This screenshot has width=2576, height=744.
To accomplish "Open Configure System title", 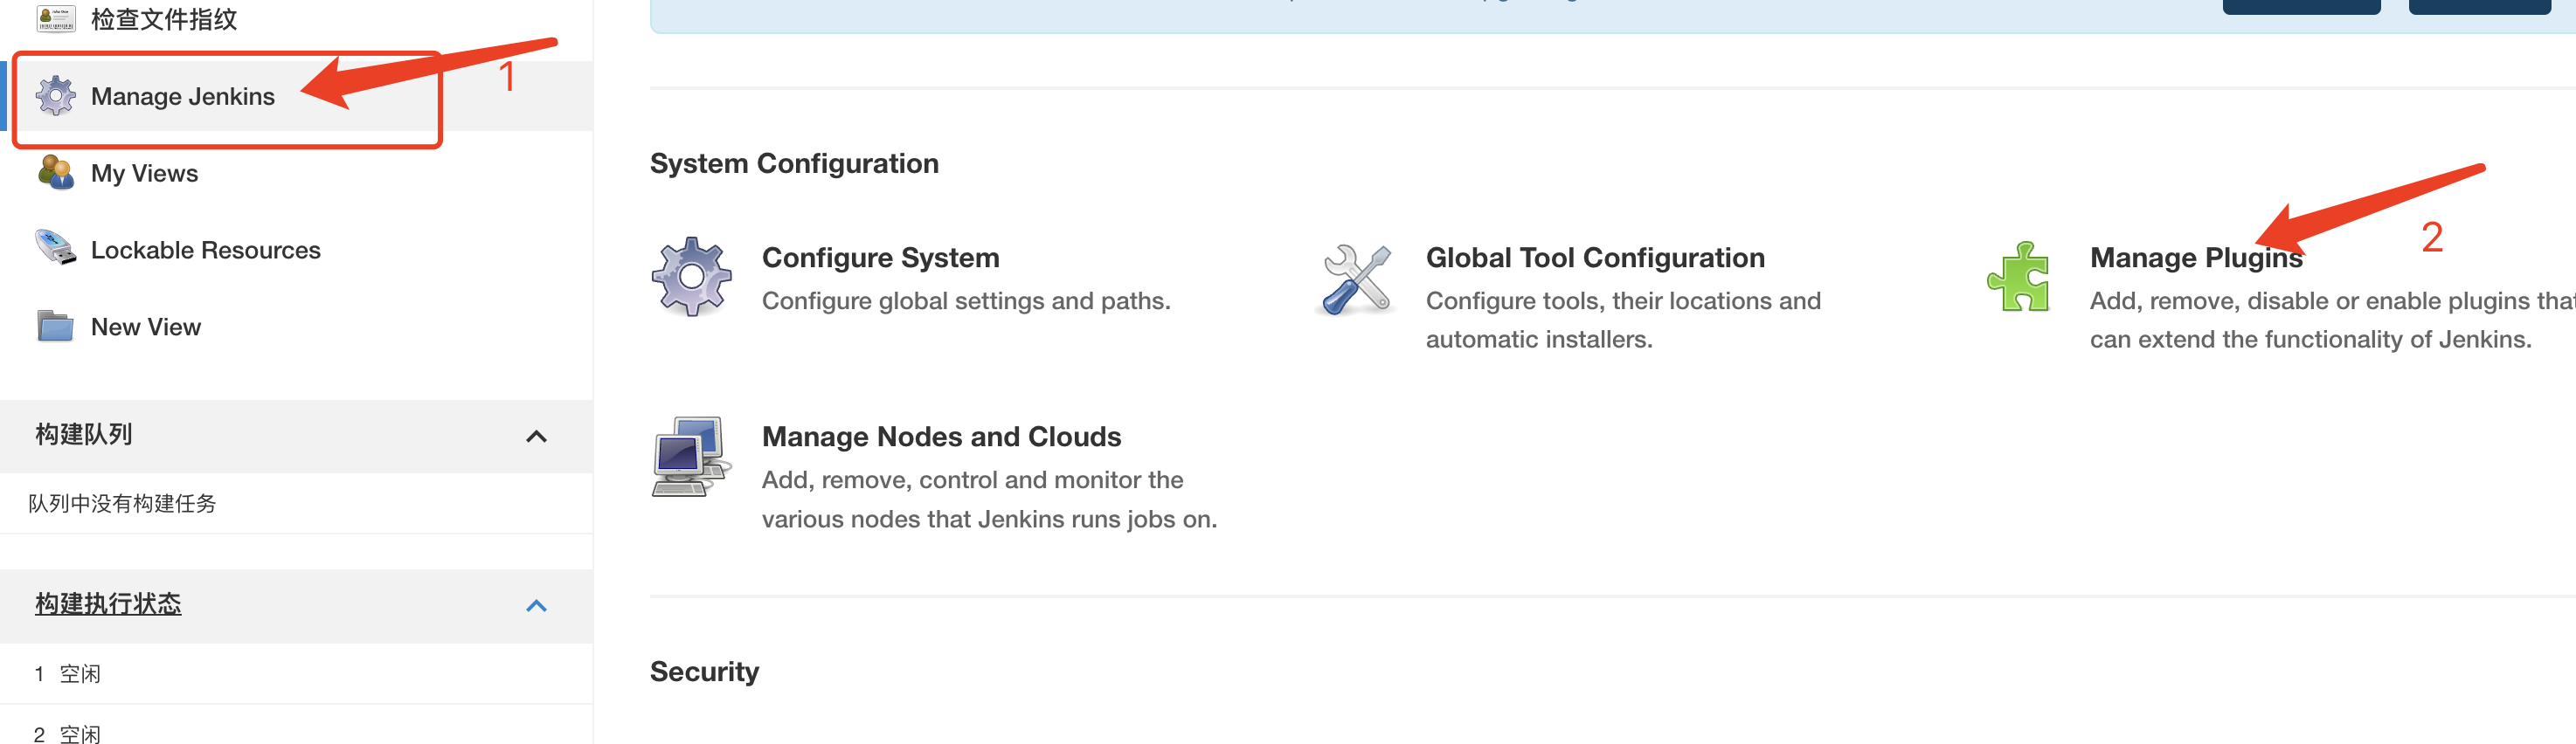I will click(x=880, y=257).
